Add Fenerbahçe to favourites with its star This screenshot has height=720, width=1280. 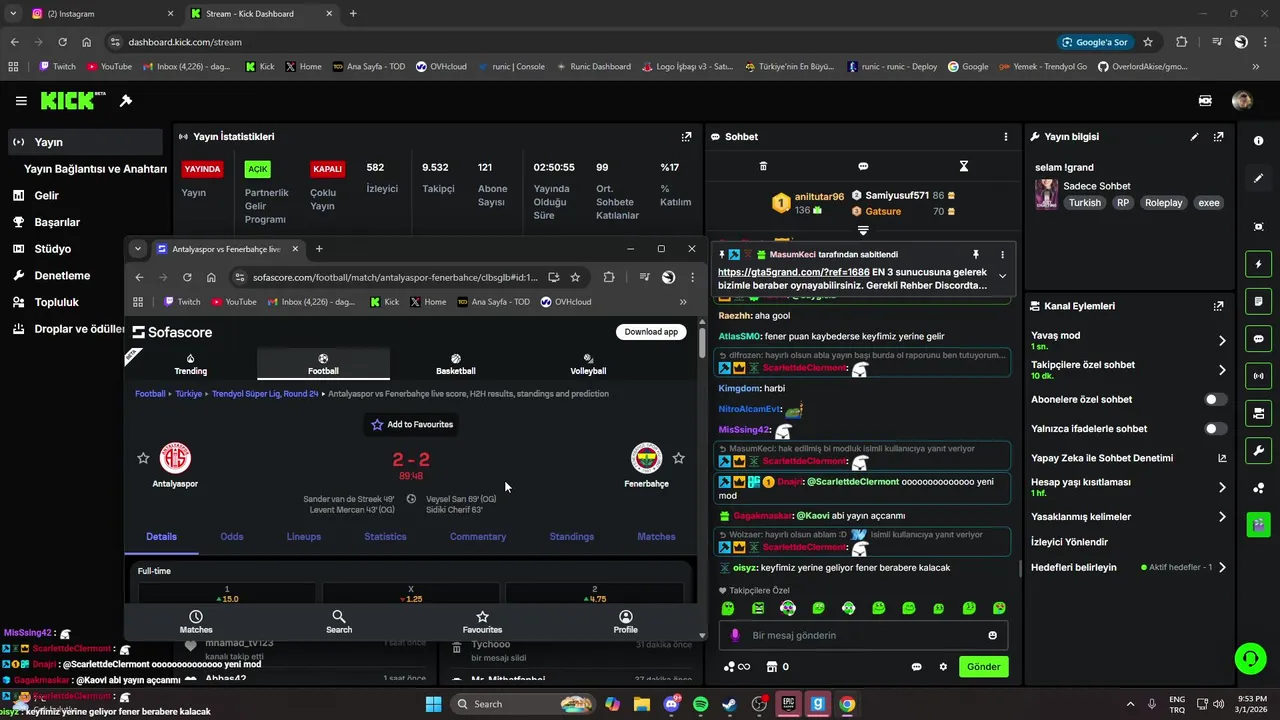coord(678,458)
